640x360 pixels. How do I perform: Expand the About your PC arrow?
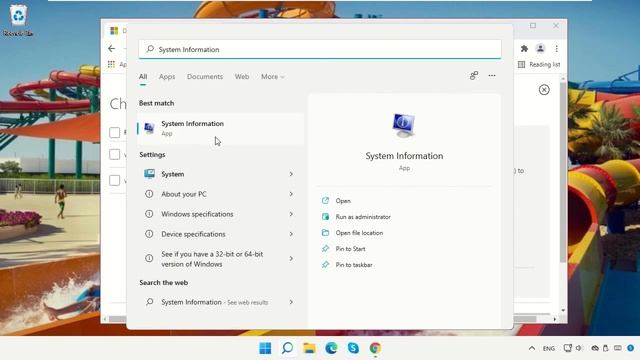[291, 194]
